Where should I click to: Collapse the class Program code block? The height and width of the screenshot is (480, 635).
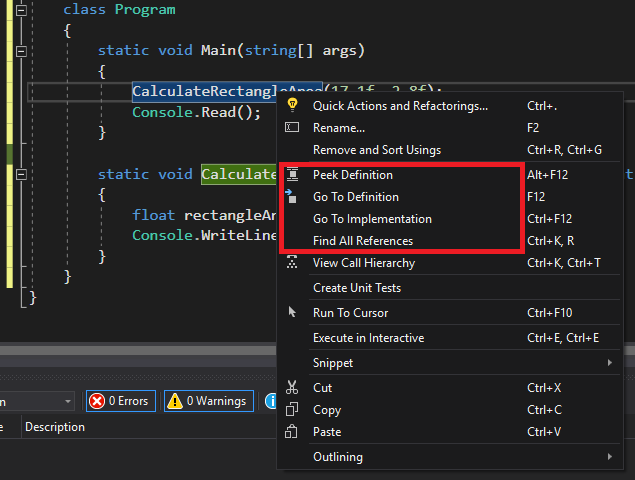(x=22, y=9)
